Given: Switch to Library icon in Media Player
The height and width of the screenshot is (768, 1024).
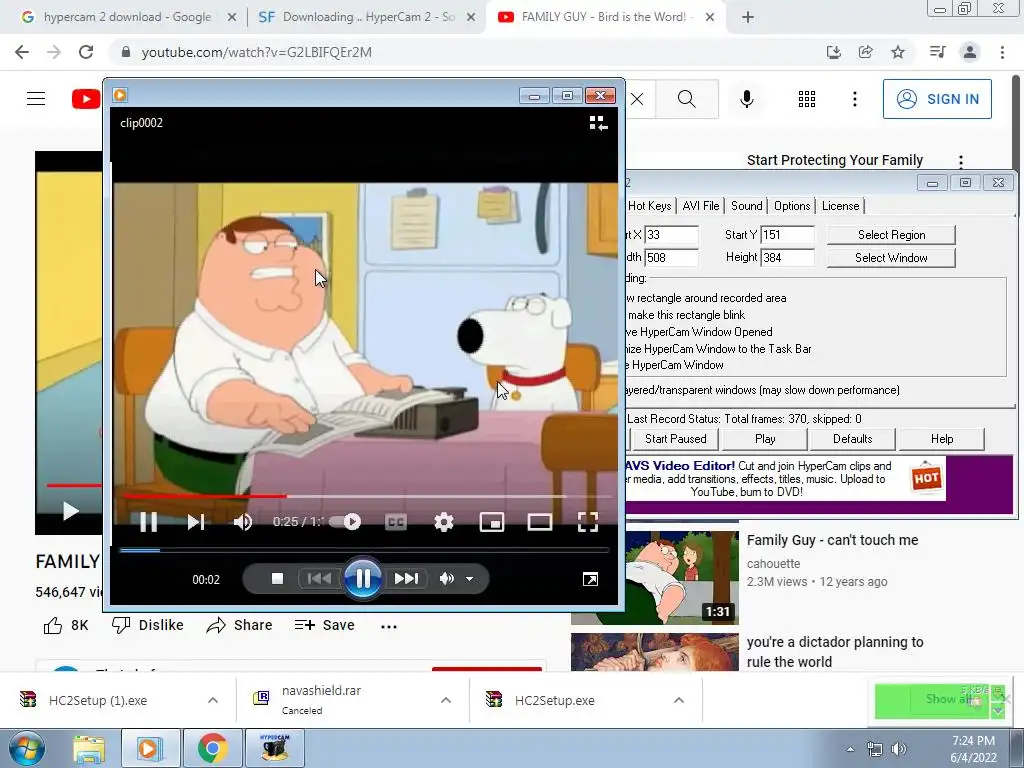Looking at the screenshot, I should [x=598, y=123].
